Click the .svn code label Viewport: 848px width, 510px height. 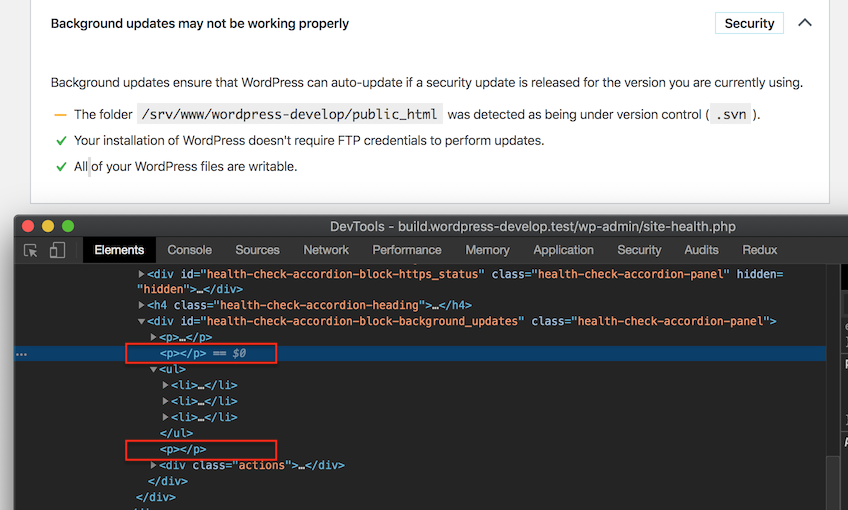click(x=731, y=114)
